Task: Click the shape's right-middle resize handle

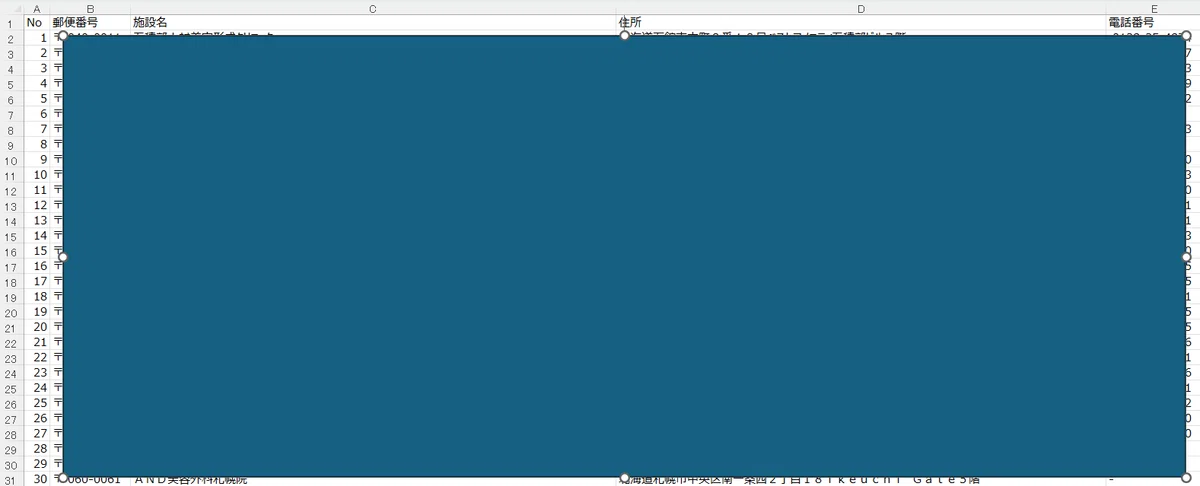Action: click(x=1186, y=257)
